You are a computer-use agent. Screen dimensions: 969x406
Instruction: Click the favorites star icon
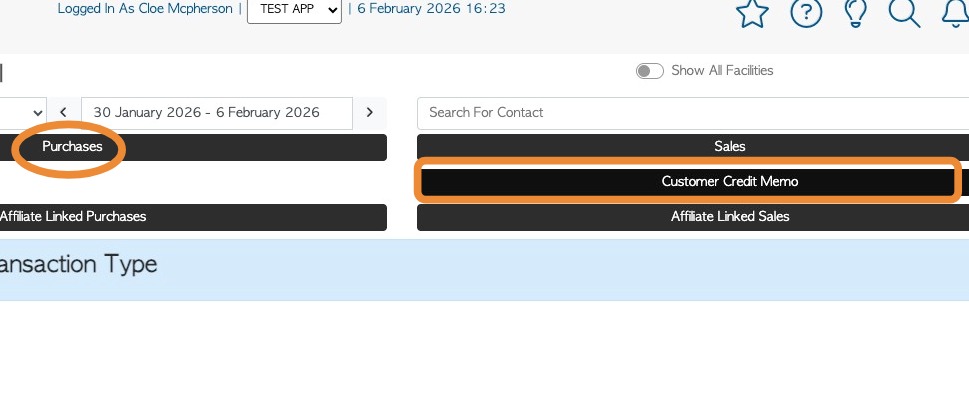click(x=751, y=12)
